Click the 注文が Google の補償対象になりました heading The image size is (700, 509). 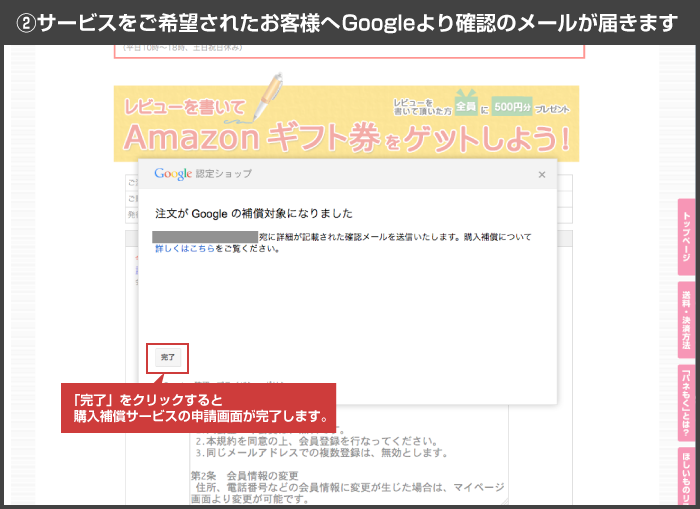point(254,214)
